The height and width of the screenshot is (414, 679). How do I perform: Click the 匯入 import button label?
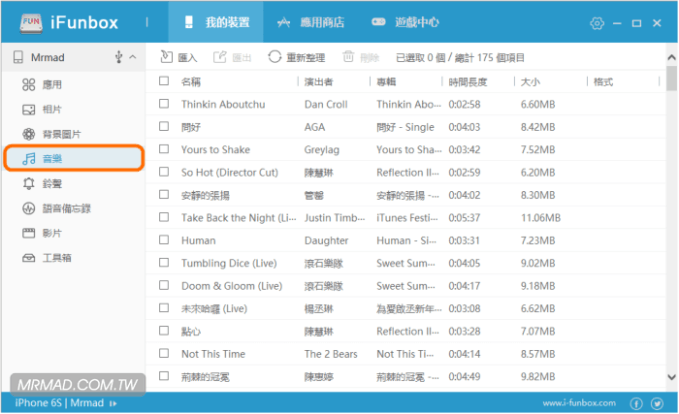point(188,58)
